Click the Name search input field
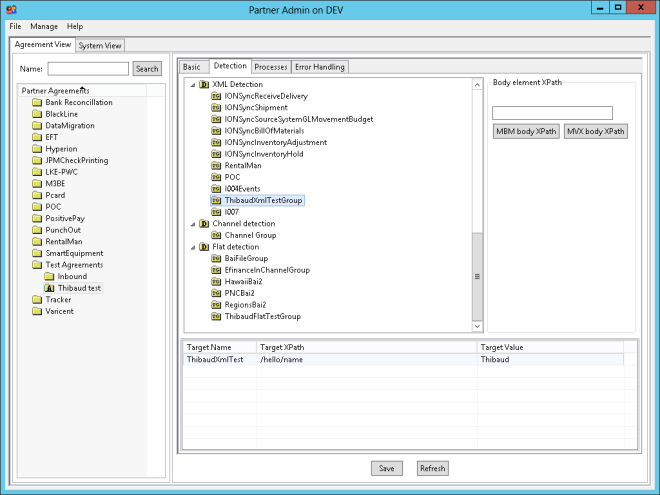 [88, 69]
